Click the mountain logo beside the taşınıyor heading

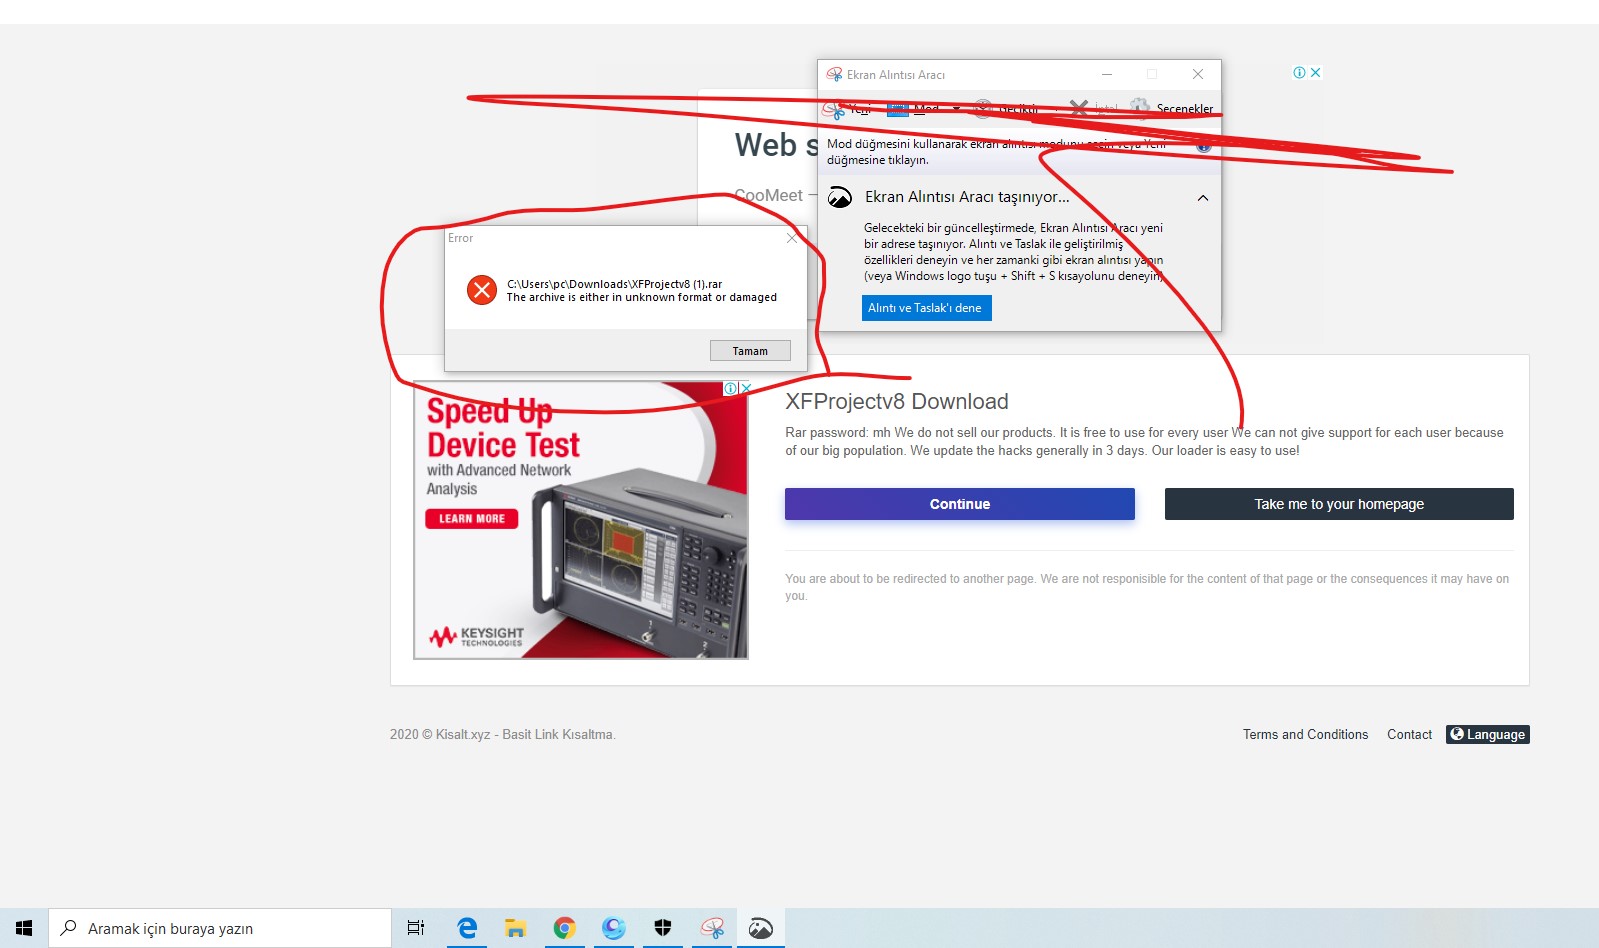point(840,197)
